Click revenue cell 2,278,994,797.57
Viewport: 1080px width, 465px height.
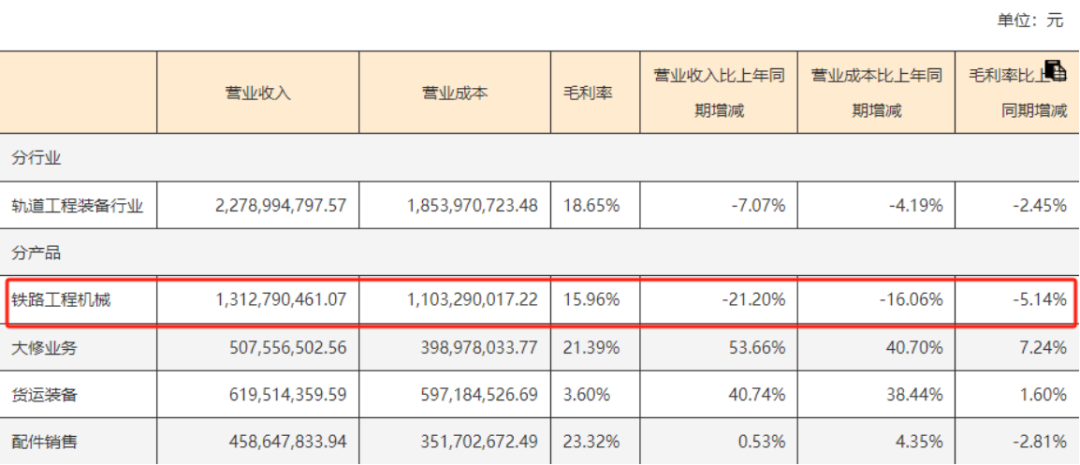coord(280,205)
